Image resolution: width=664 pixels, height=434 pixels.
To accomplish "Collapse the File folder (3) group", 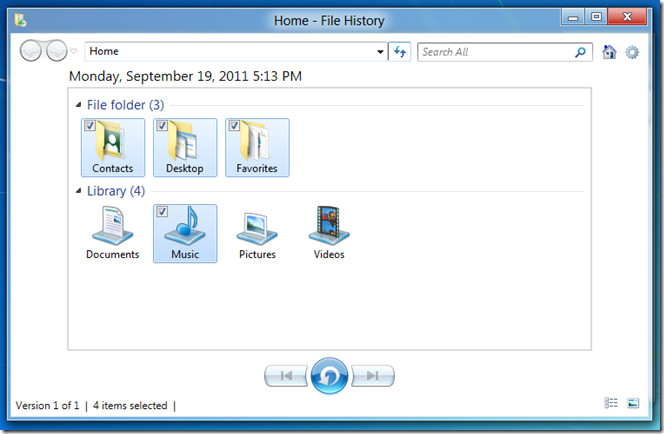I will pyautogui.click(x=78, y=105).
